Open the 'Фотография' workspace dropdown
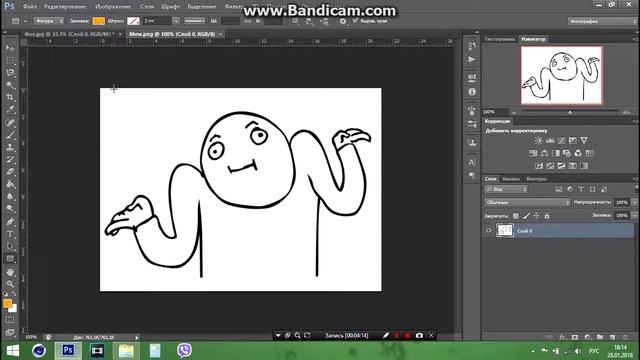 pyautogui.click(x=602, y=21)
